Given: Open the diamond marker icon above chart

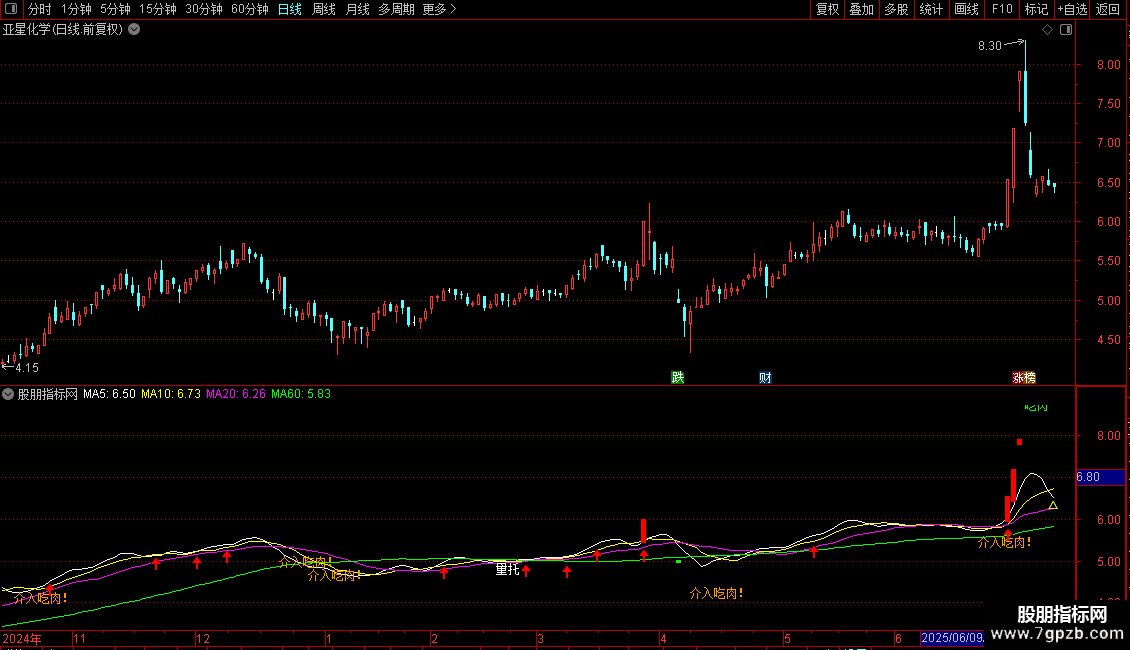Looking at the screenshot, I should [x=1047, y=30].
